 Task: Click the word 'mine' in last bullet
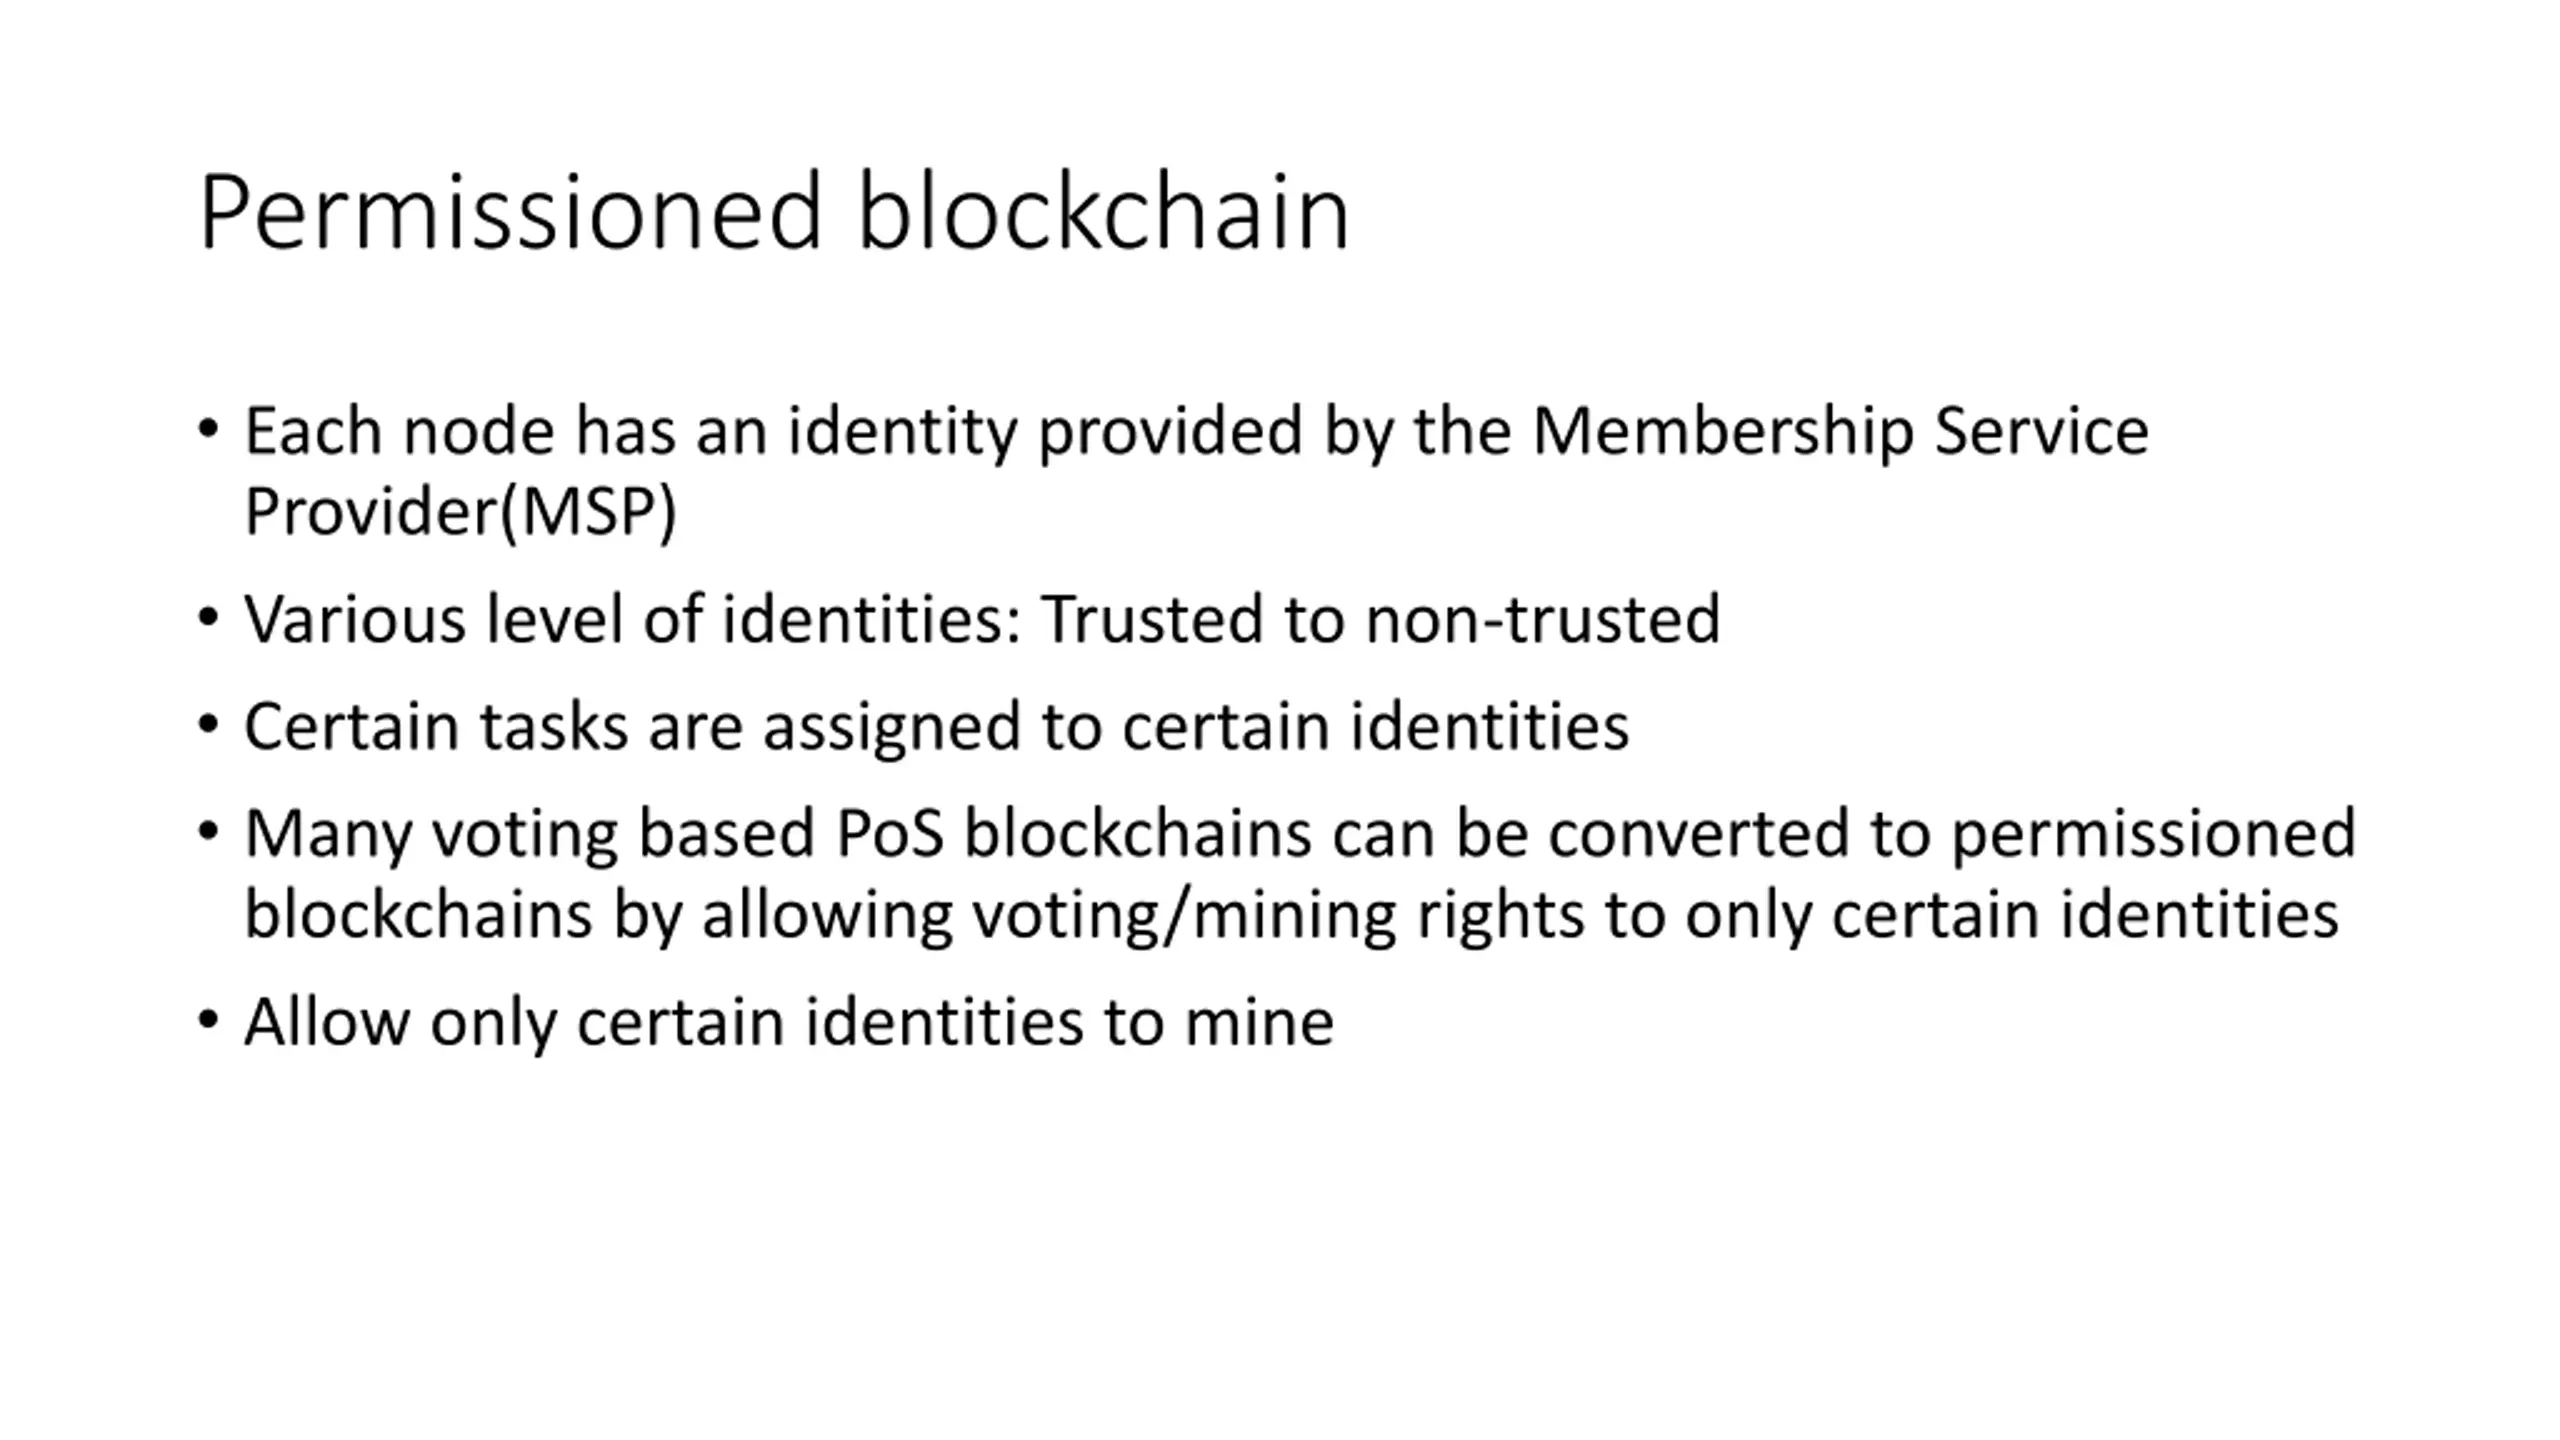1259,1023
